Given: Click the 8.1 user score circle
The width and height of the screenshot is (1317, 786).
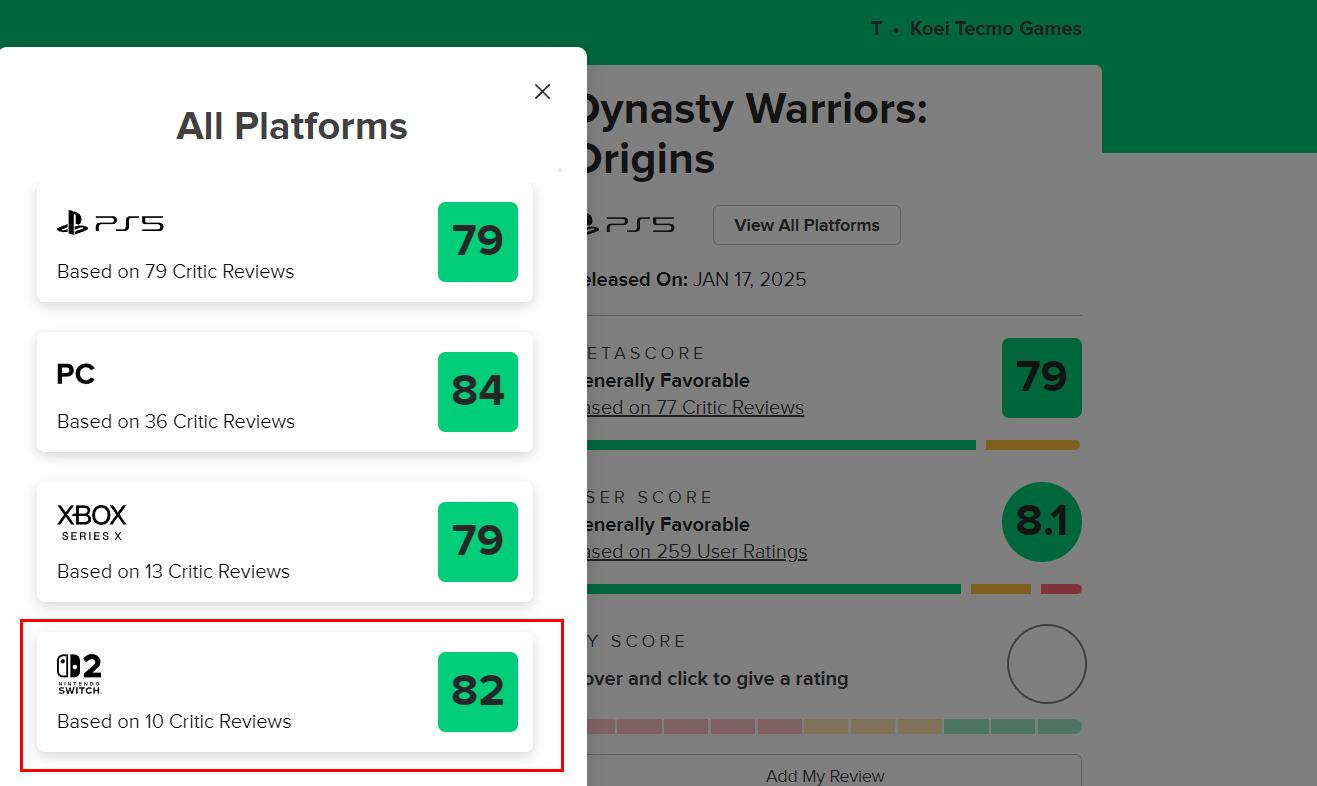Looking at the screenshot, I should [1041, 522].
